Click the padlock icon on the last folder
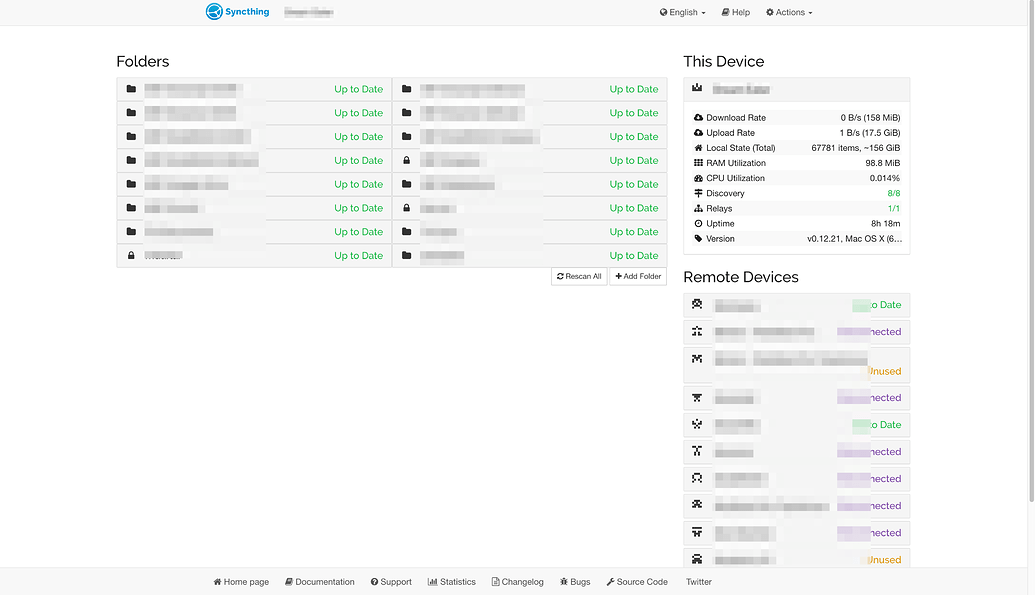Image resolution: width=1035 pixels, height=595 pixels. 131,255
